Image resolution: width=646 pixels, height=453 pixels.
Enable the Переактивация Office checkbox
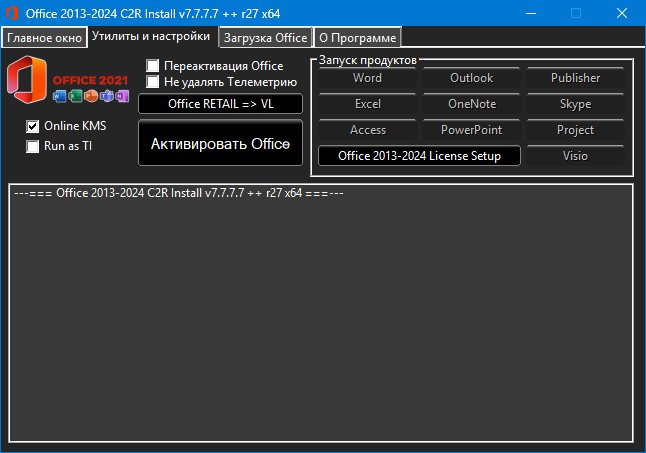click(154, 66)
